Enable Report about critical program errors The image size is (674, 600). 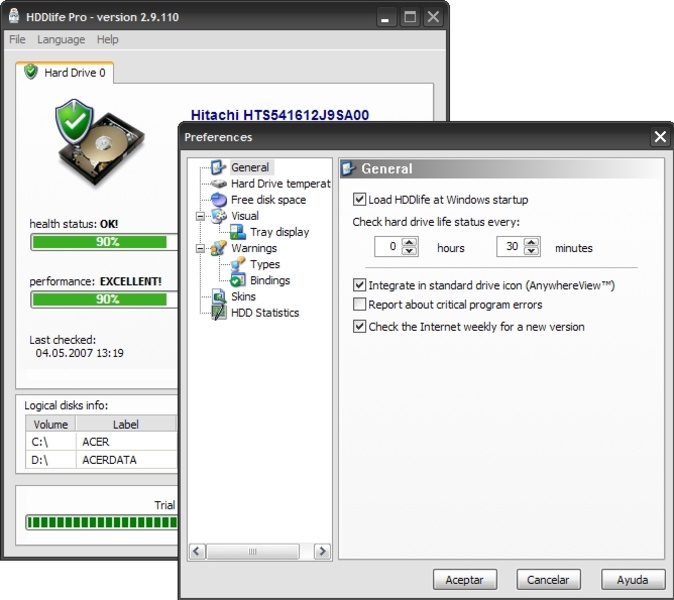pos(360,304)
